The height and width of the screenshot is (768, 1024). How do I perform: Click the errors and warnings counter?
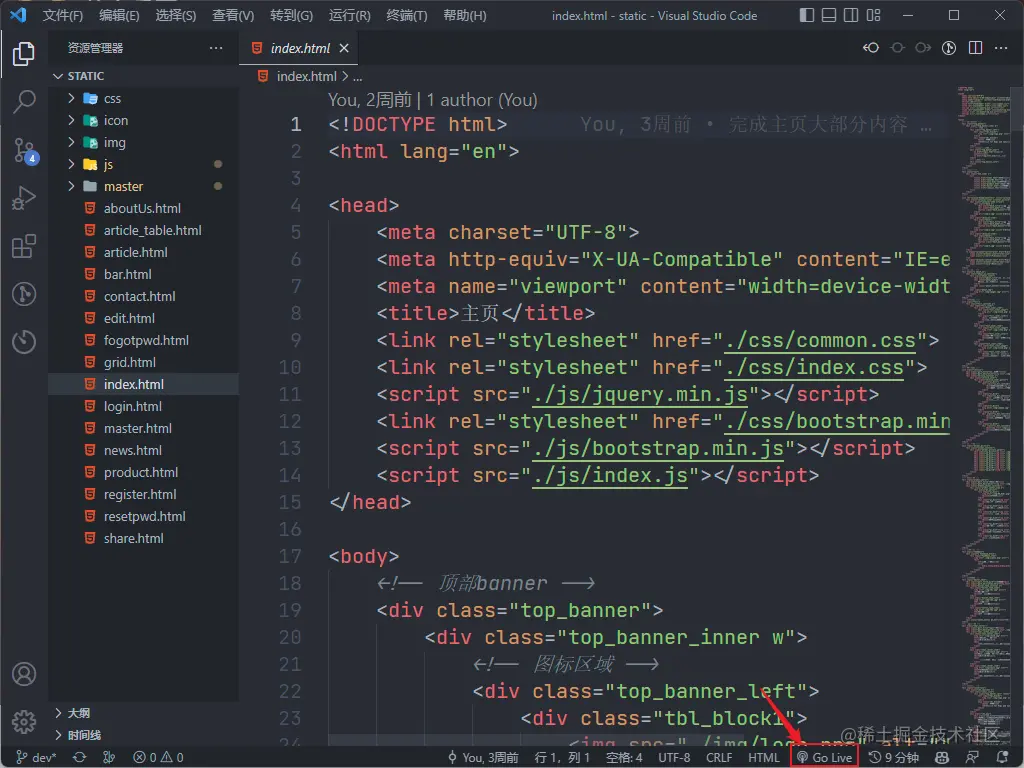coord(158,758)
